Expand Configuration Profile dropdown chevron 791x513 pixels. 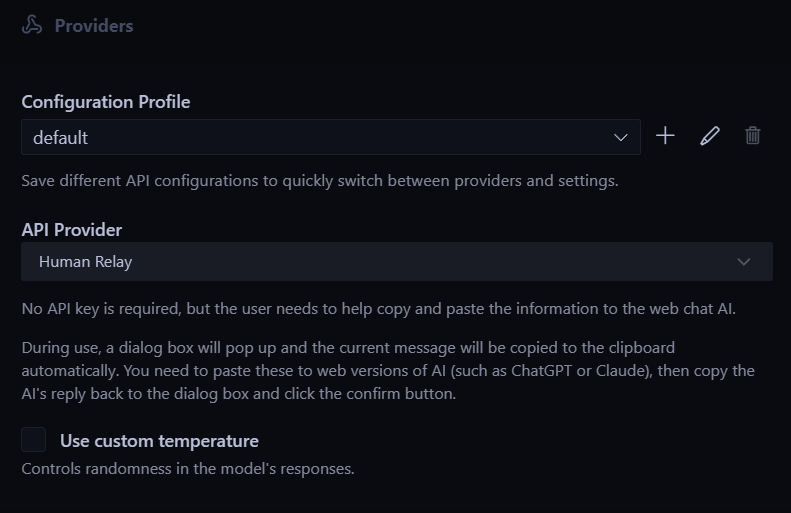pyautogui.click(x=621, y=138)
